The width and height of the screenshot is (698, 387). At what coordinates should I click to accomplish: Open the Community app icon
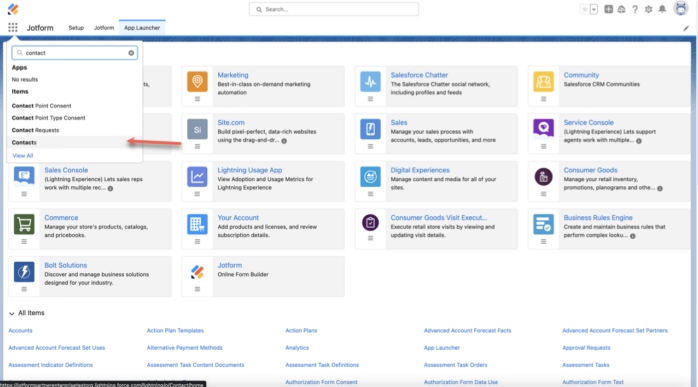544,81
